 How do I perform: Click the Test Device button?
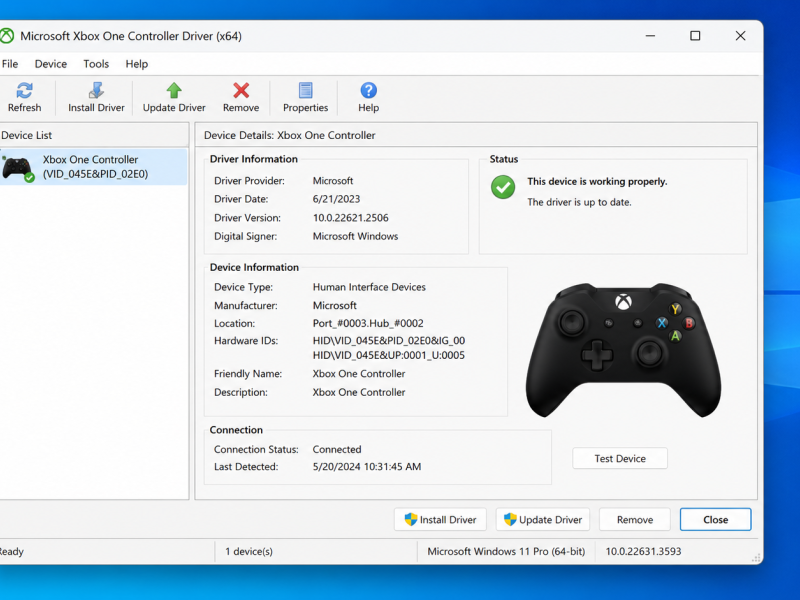point(620,458)
